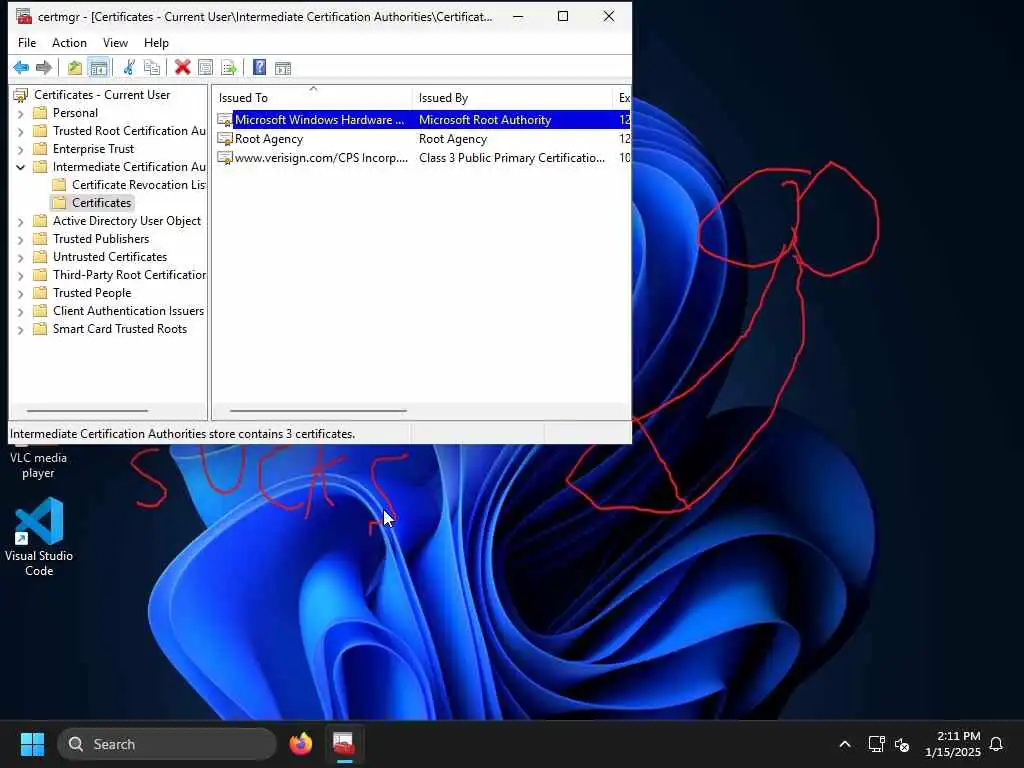Expand the Trusted Publishers node
The image size is (1024, 768).
click(x=20, y=240)
